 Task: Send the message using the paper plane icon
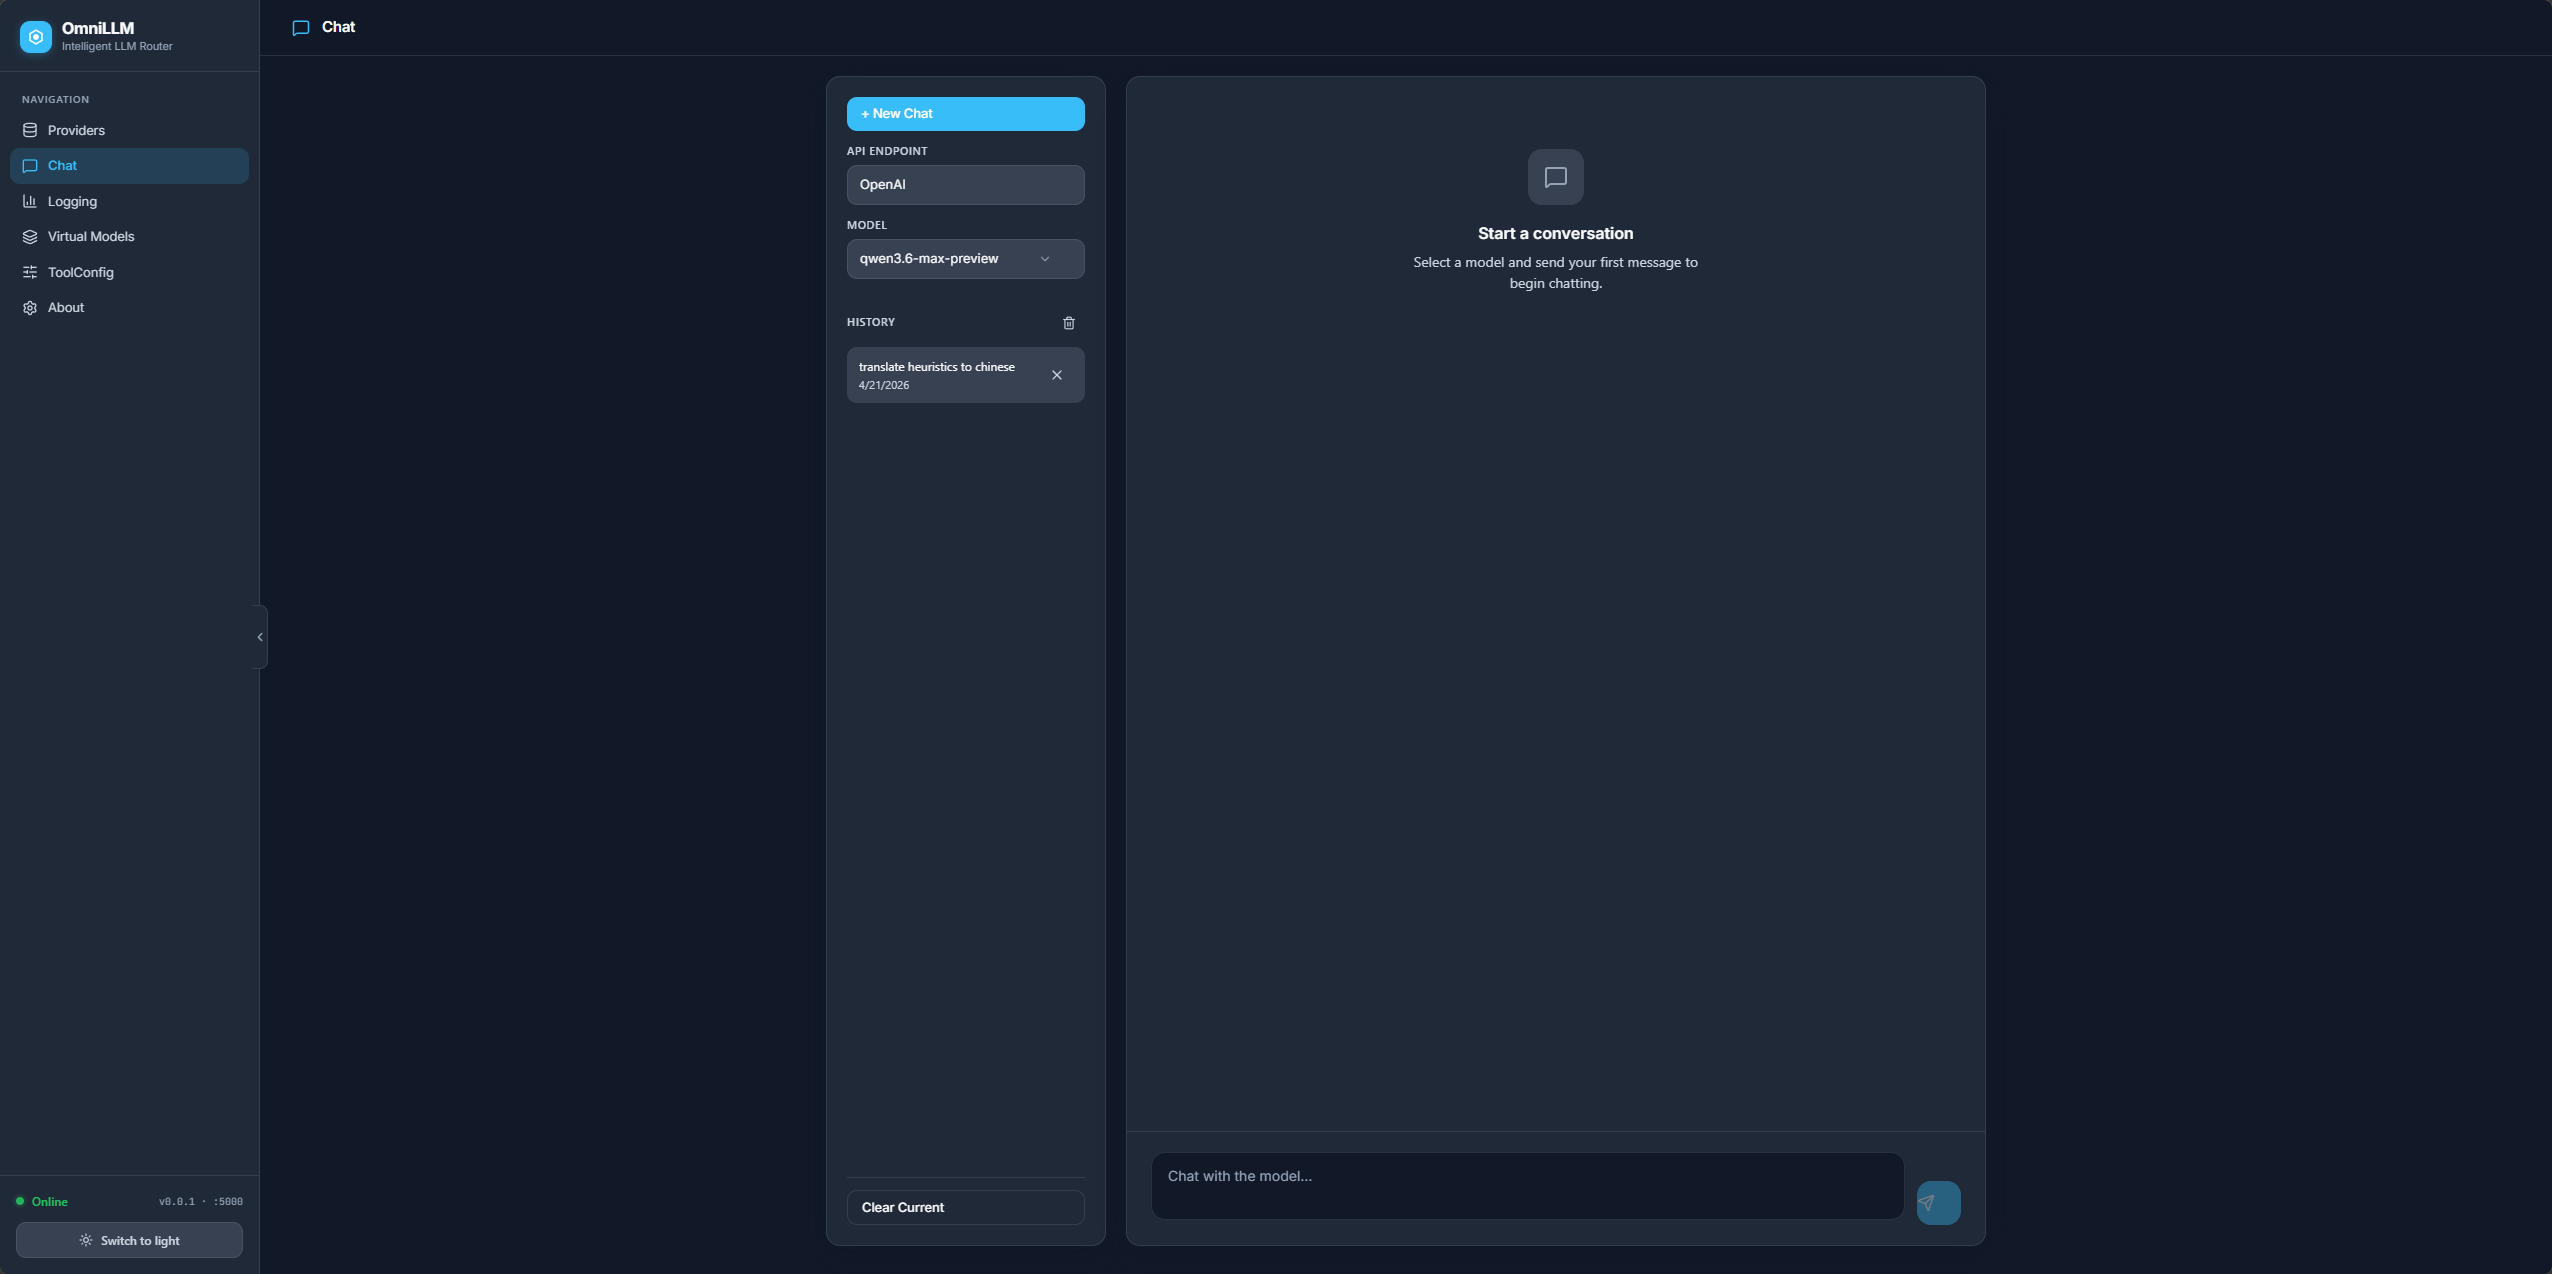[1936, 1202]
